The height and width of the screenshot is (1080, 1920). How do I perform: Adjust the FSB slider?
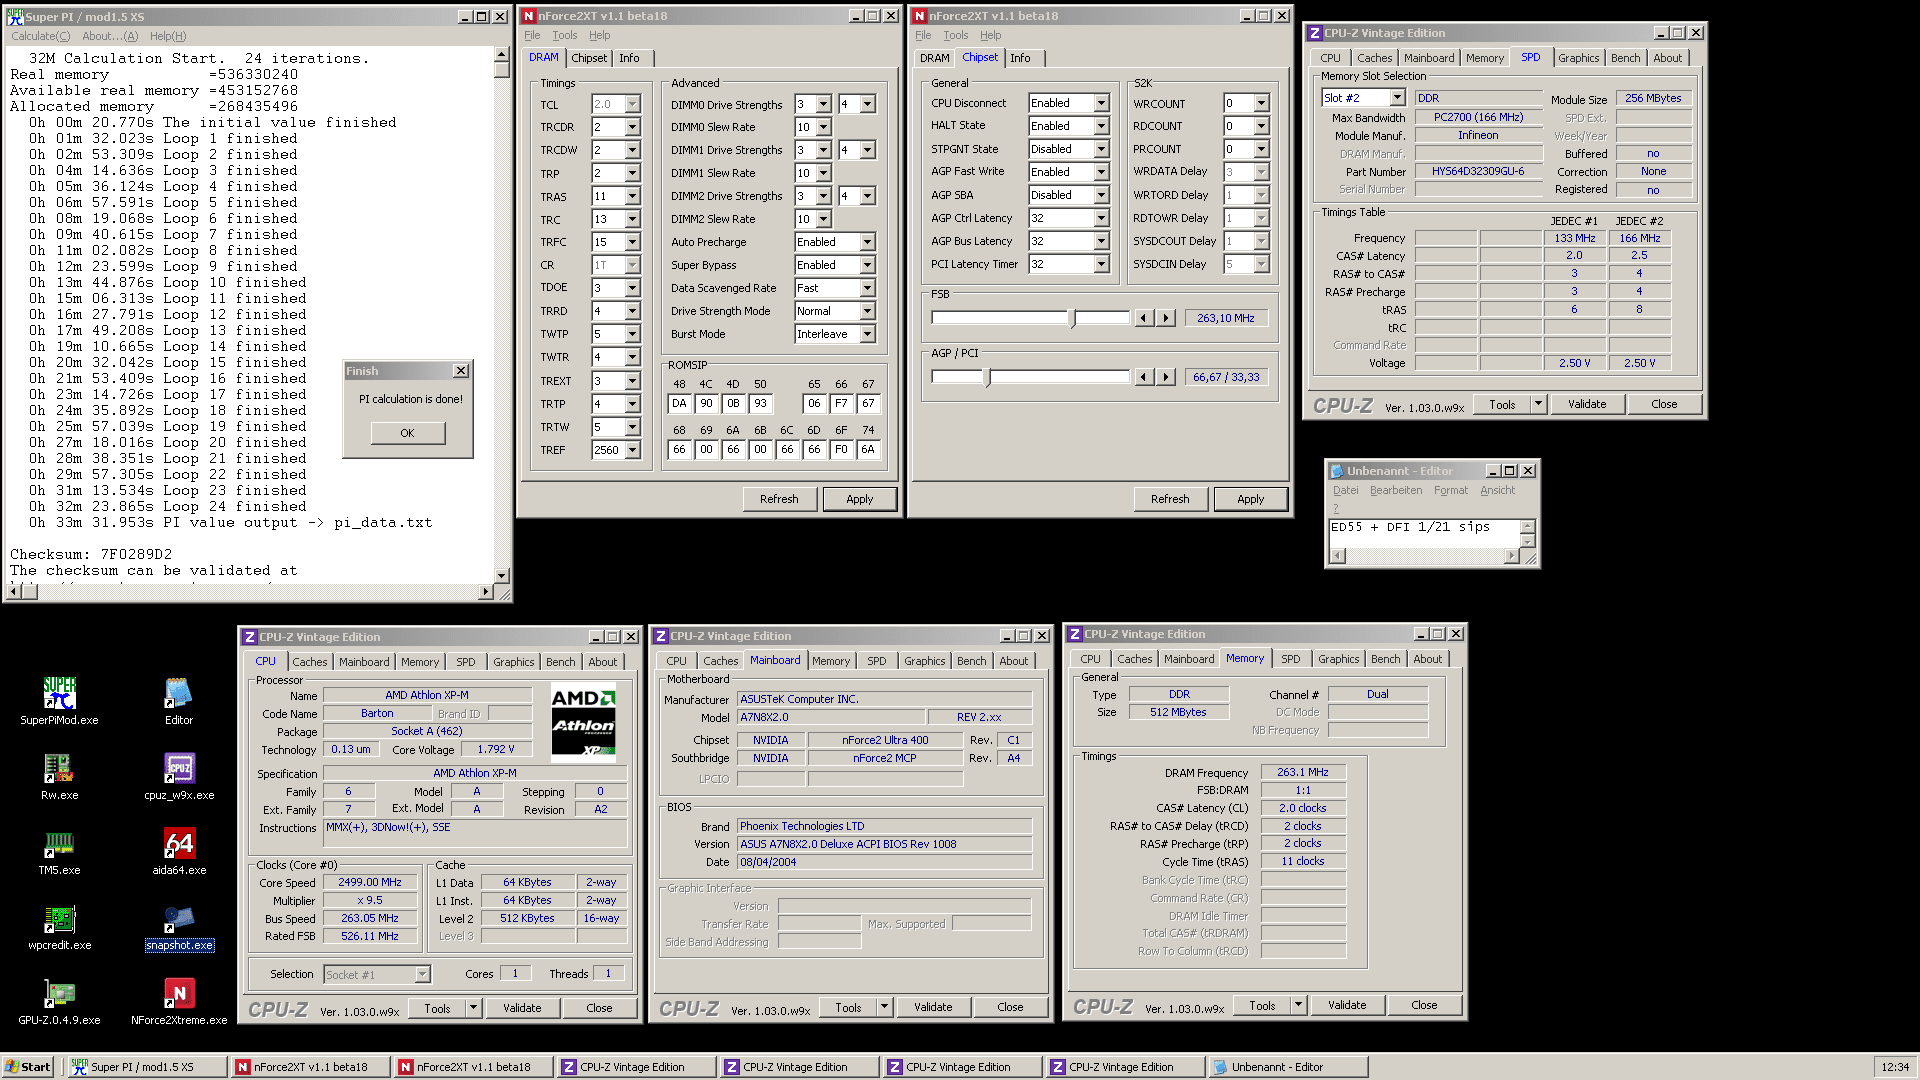tap(1072, 318)
